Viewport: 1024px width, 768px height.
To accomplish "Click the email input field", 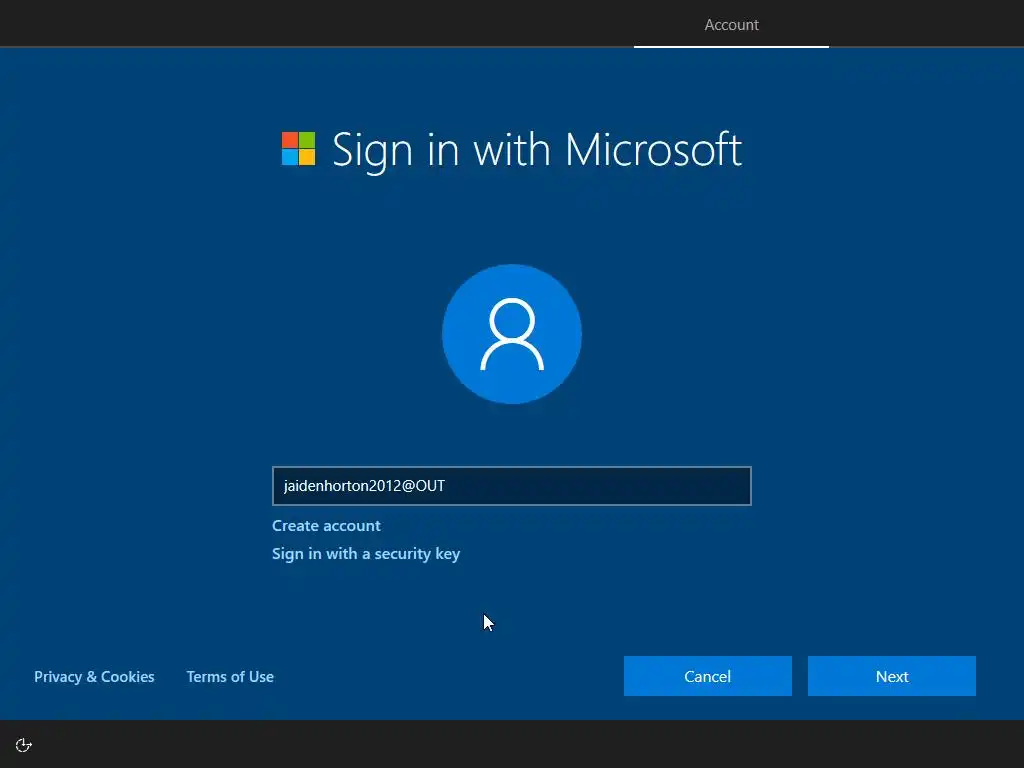I will pyautogui.click(x=512, y=486).
